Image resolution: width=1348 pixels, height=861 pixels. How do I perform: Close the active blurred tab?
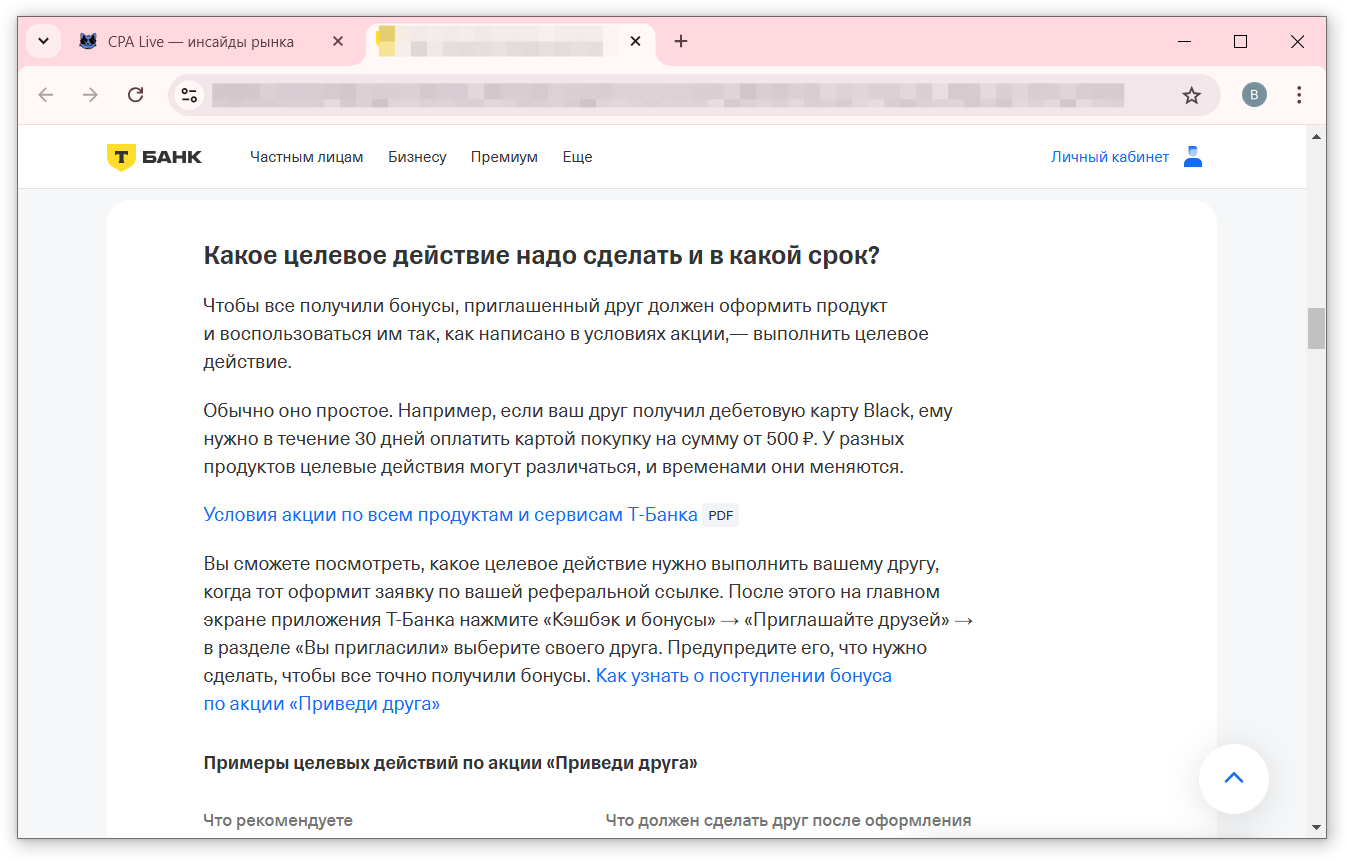(x=635, y=42)
